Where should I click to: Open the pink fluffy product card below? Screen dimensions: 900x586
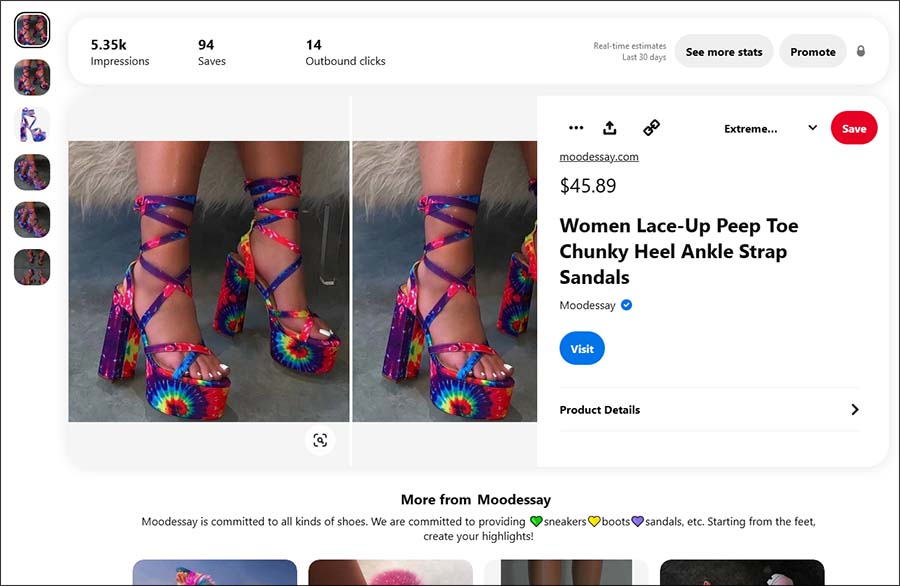pyautogui.click(x=390, y=572)
